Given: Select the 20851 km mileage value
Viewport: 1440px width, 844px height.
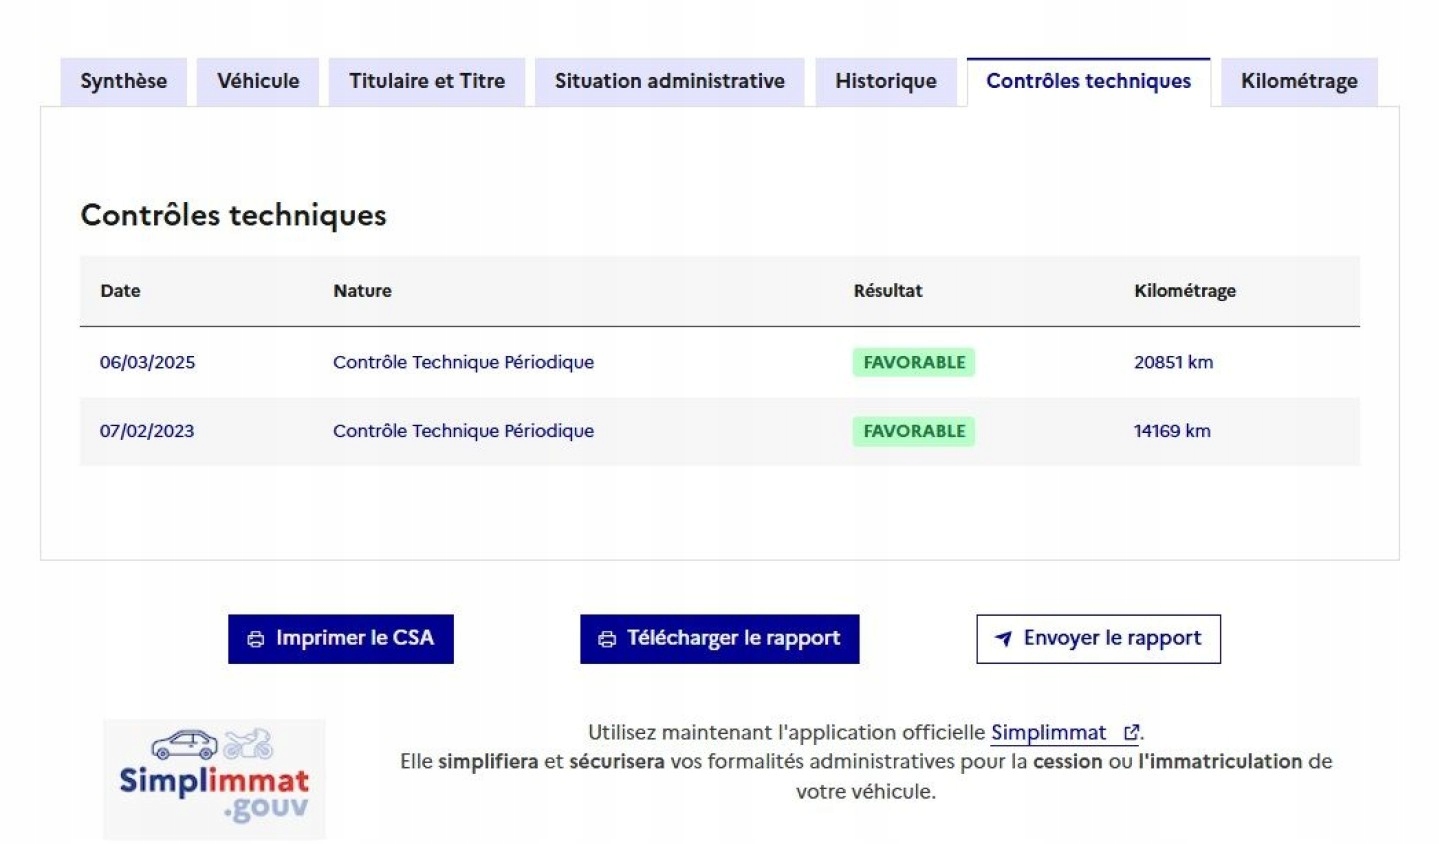Looking at the screenshot, I should click(1173, 362).
